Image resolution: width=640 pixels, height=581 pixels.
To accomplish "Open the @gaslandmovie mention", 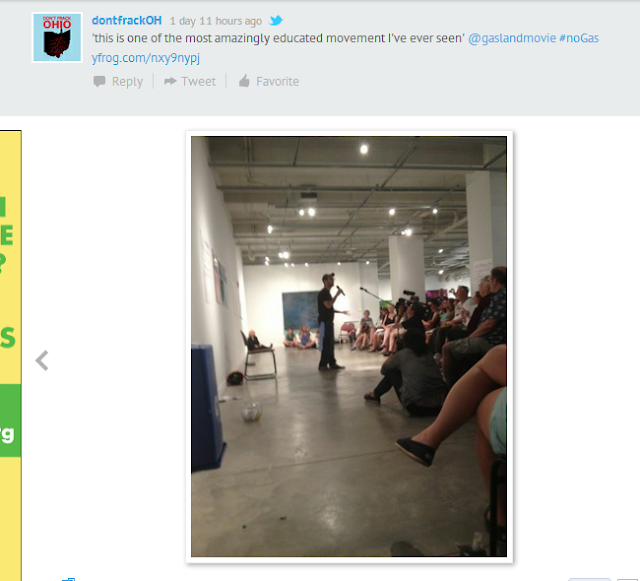I will pyautogui.click(x=512, y=38).
